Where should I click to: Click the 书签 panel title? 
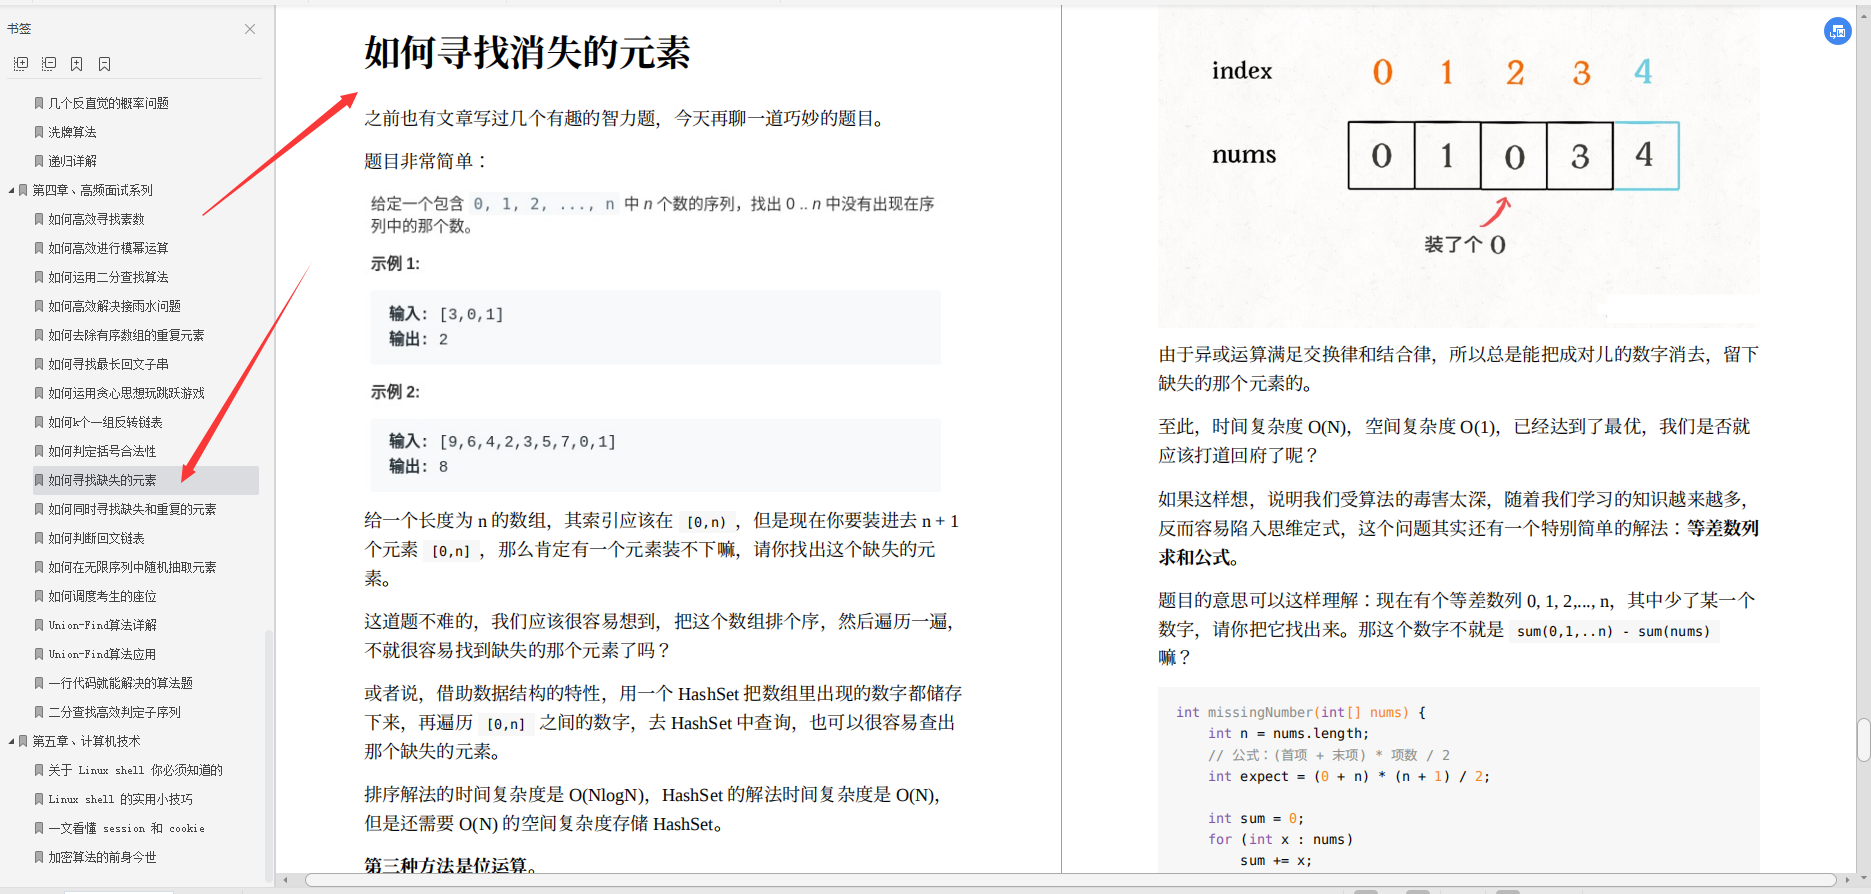click(19, 29)
